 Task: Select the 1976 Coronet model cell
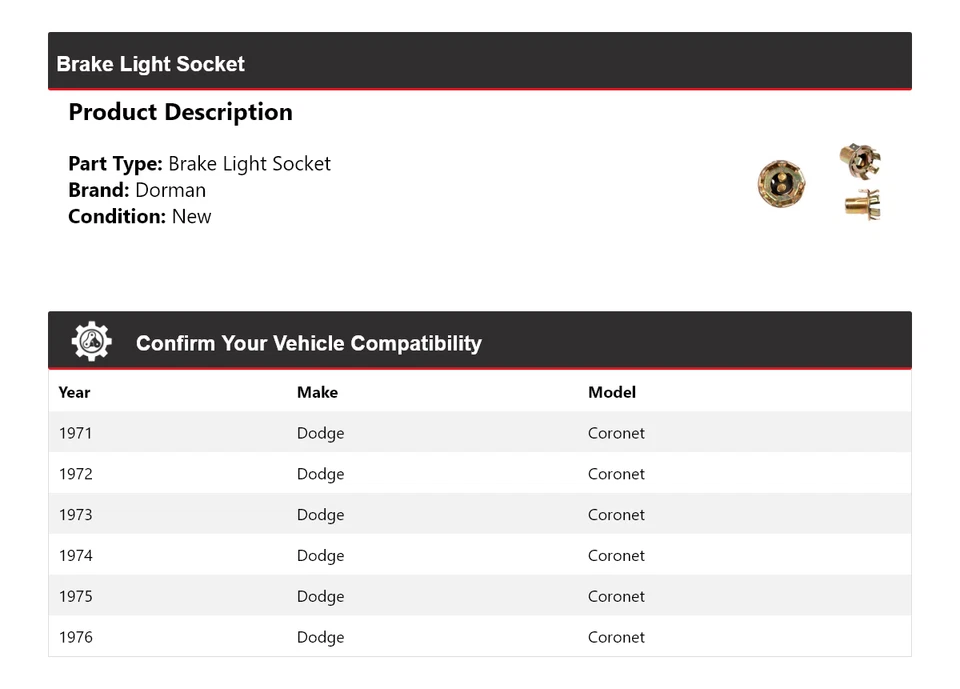pos(616,637)
